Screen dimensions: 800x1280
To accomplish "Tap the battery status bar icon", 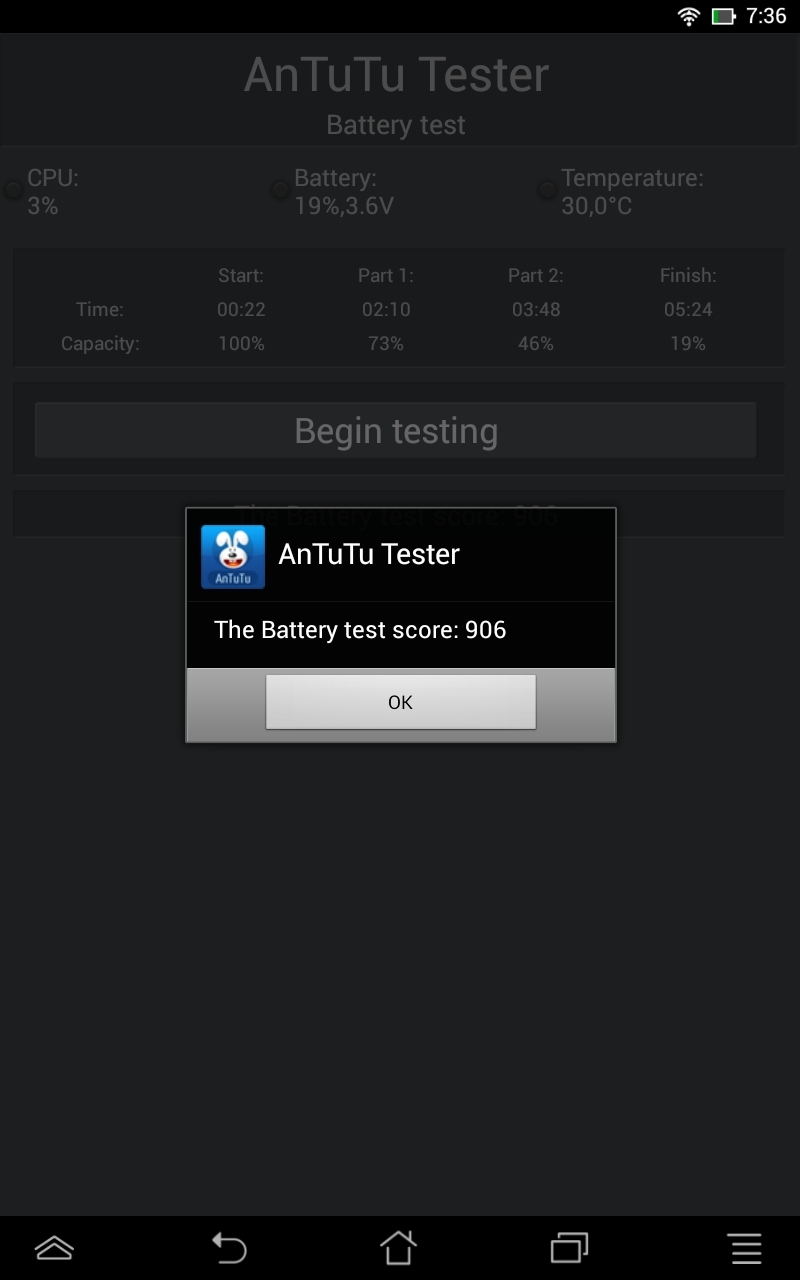I will tap(723, 16).
